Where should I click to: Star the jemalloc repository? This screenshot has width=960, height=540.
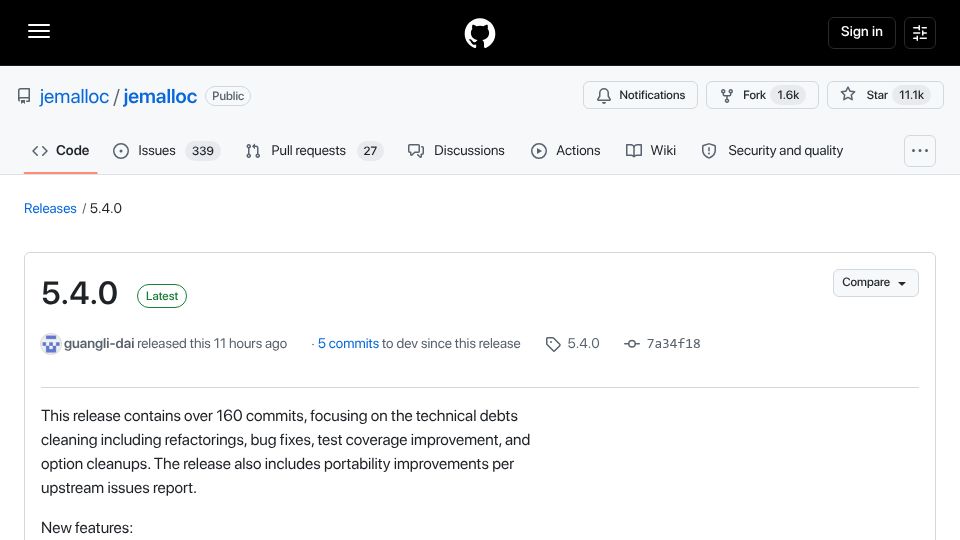(885, 95)
